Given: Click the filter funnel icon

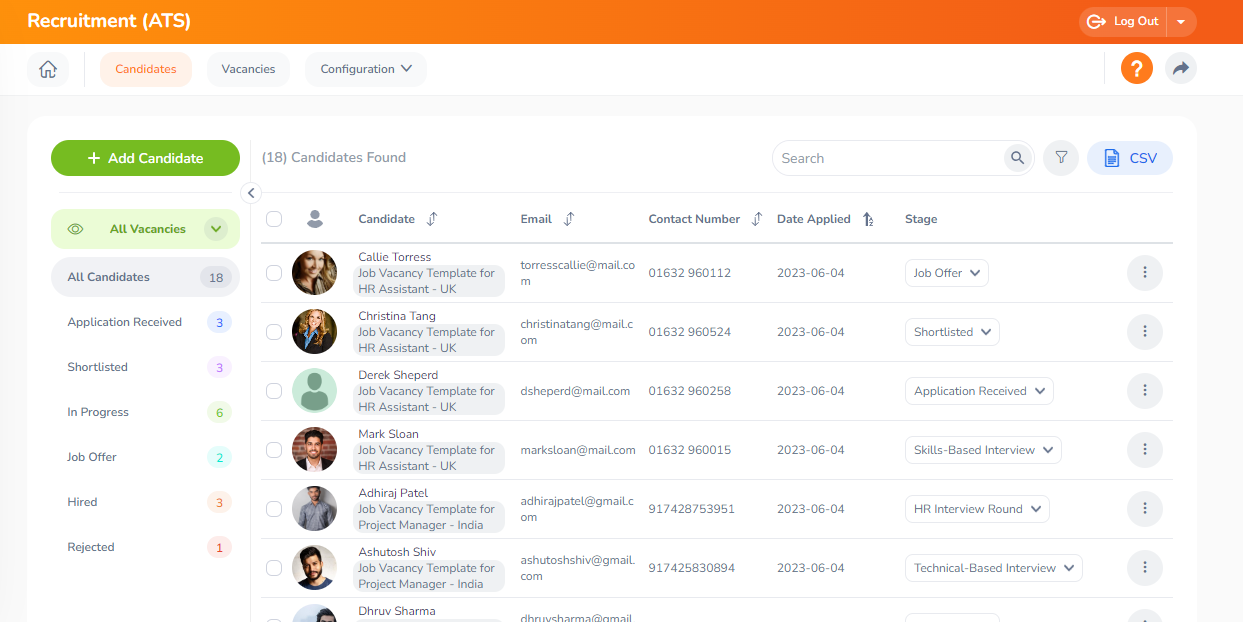Looking at the screenshot, I should pyautogui.click(x=1061, y=158).
